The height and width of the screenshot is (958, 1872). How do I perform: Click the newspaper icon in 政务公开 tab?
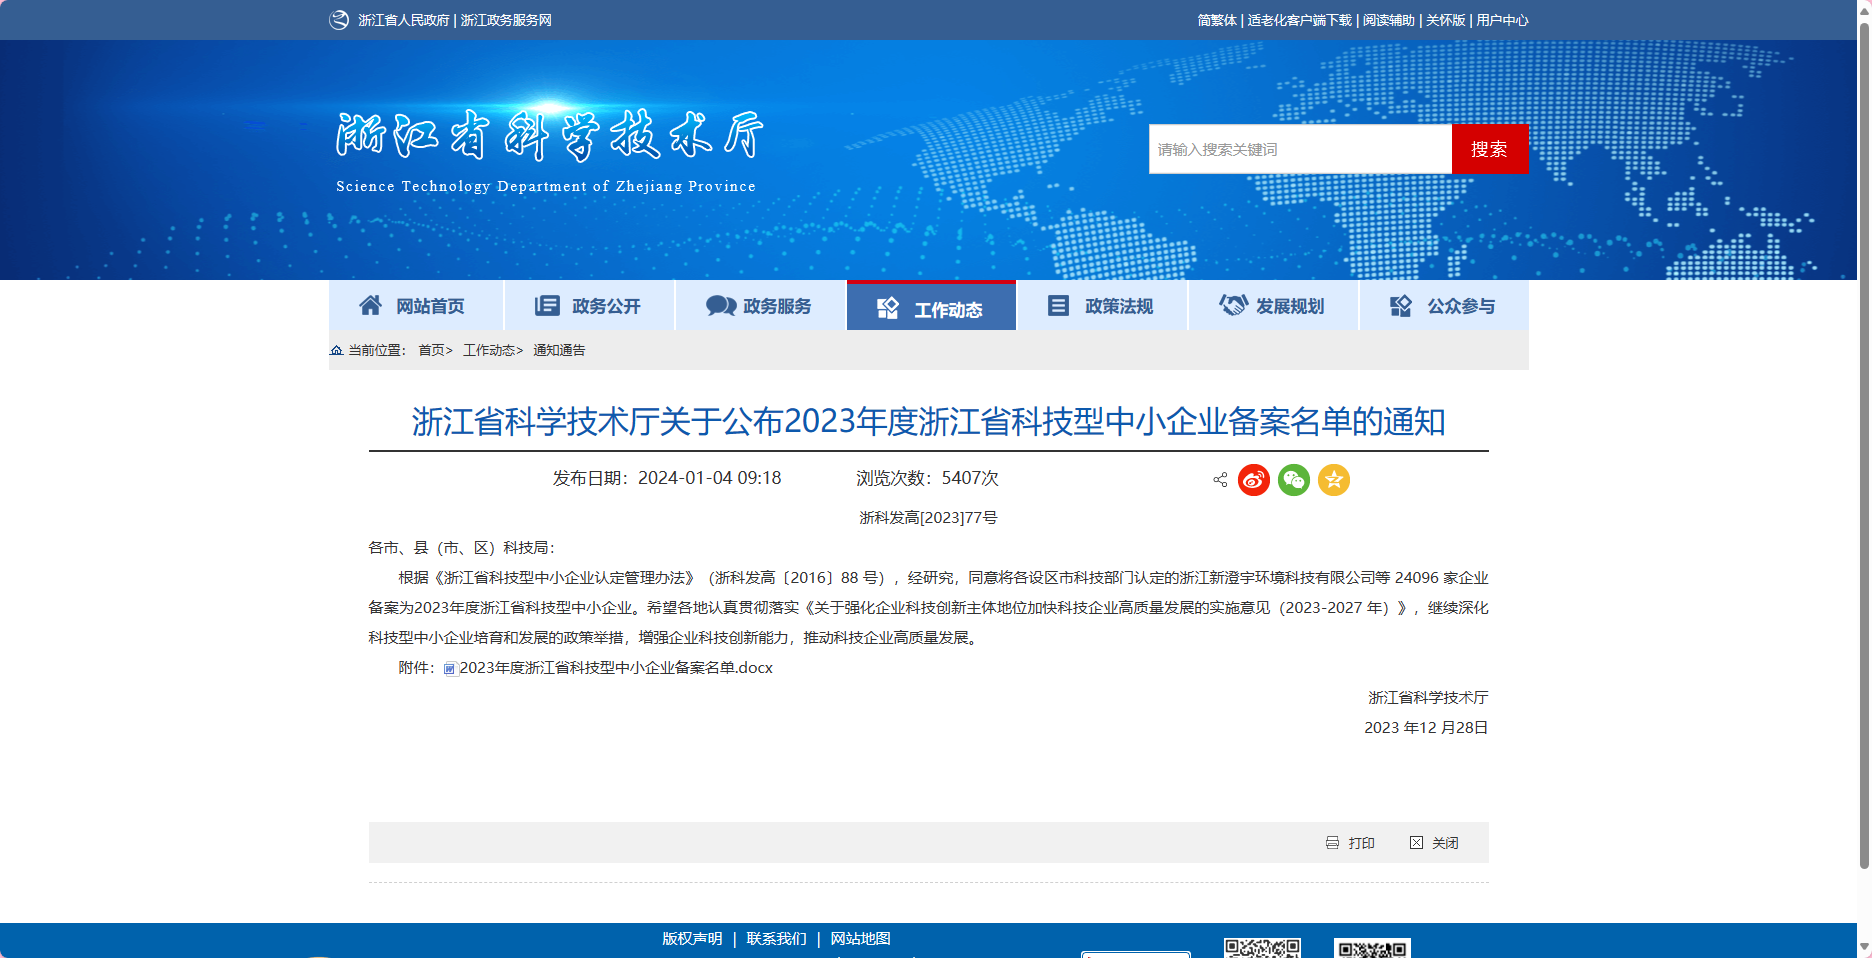(547, 305)
